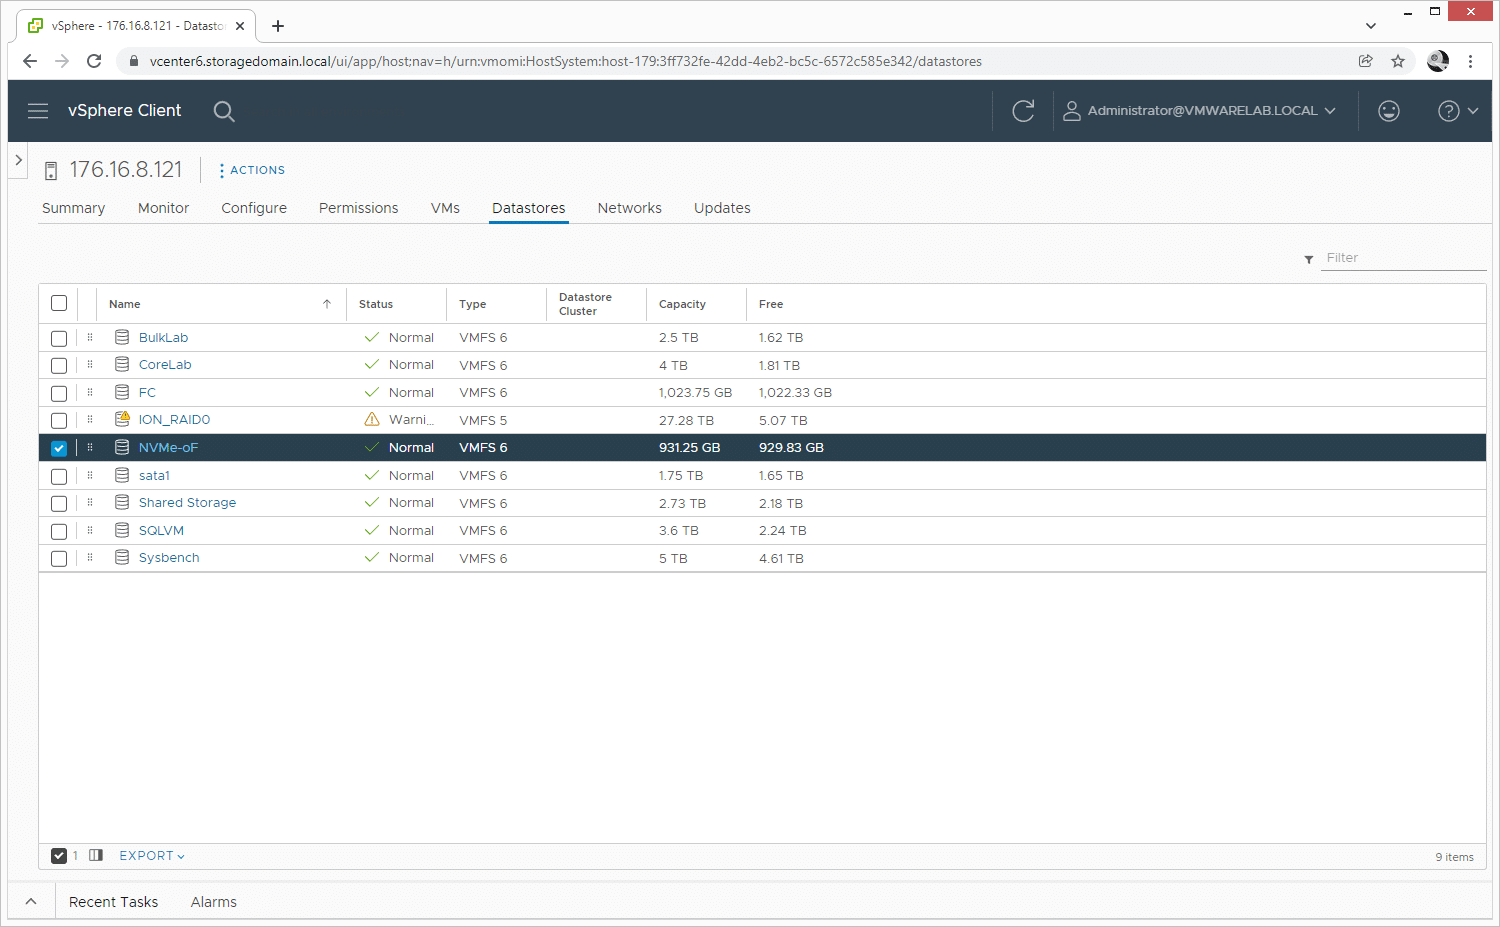Image resolution: width=1500 pixels, height=927 pixels.
Task: Toggle the footer selected-items checkbox
Action: (59, 856)
